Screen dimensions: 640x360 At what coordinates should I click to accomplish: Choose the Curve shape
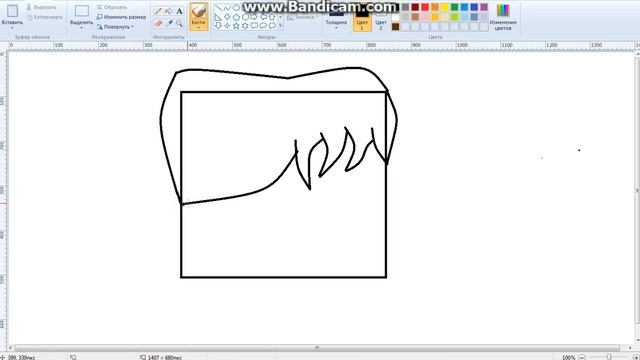pos(227,7)
